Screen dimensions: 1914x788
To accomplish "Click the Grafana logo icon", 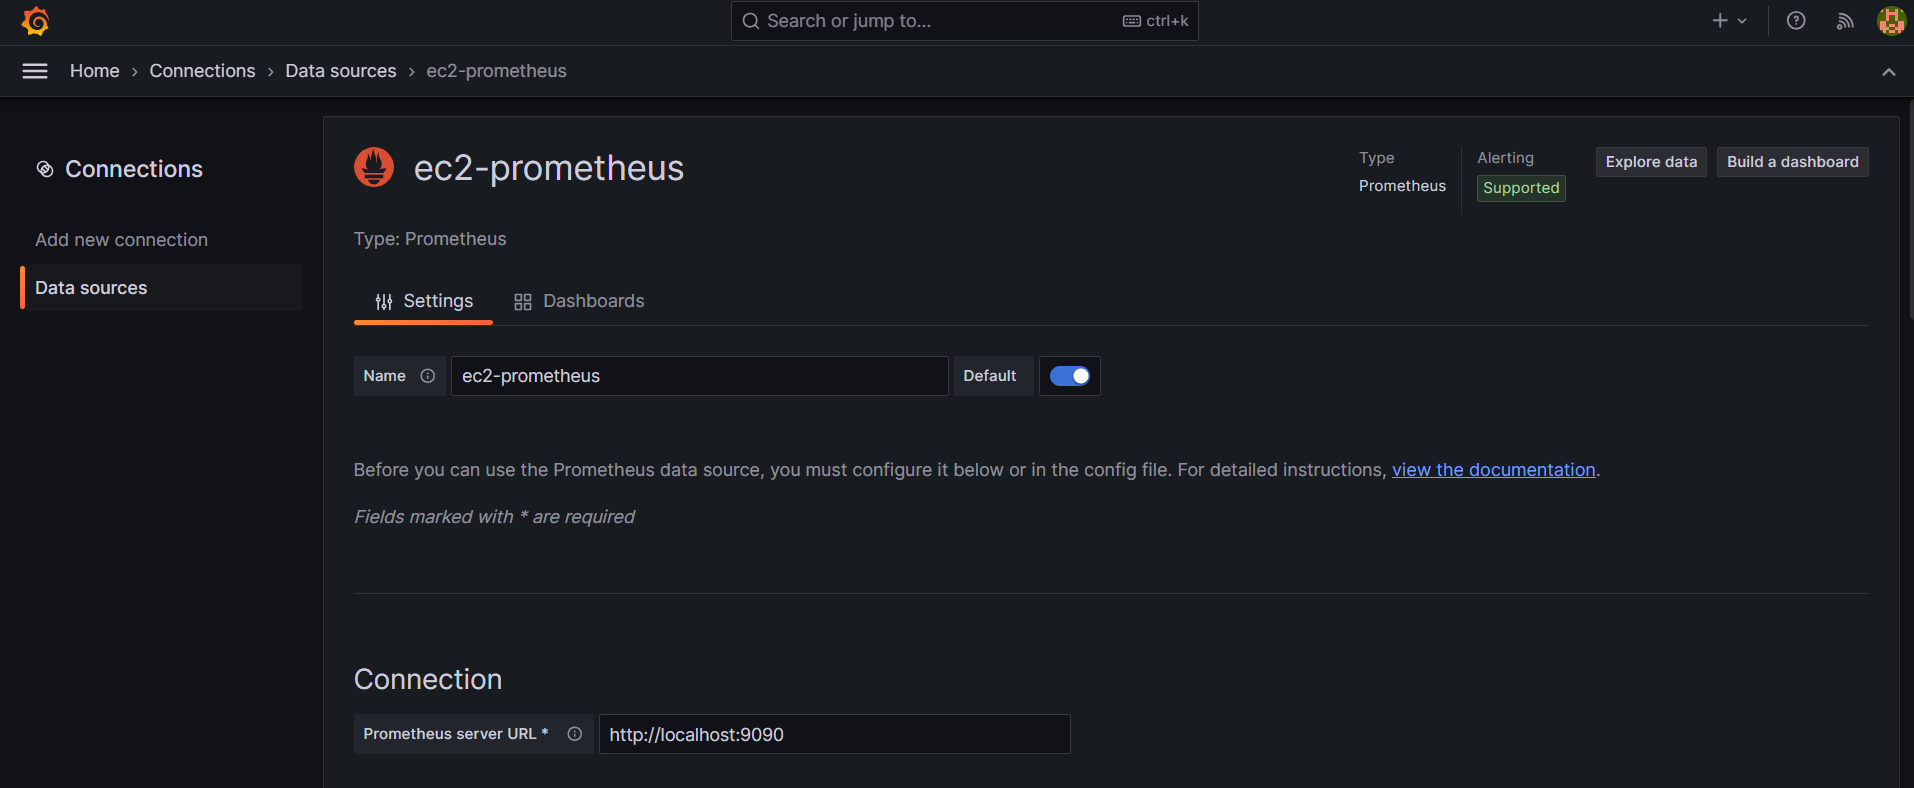I will point(35,21).
